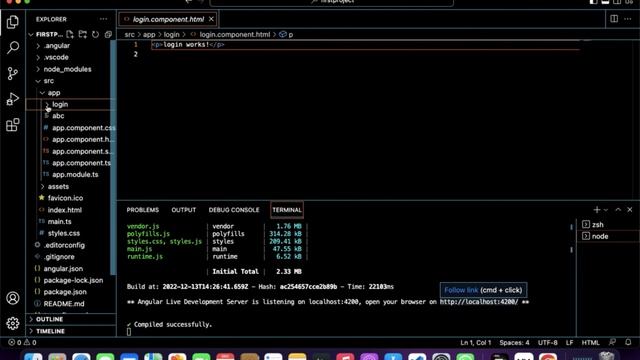Viewport: 640px width, 360px height.
Task: Select the login.component.html editor tab
Action: [168, 19]
